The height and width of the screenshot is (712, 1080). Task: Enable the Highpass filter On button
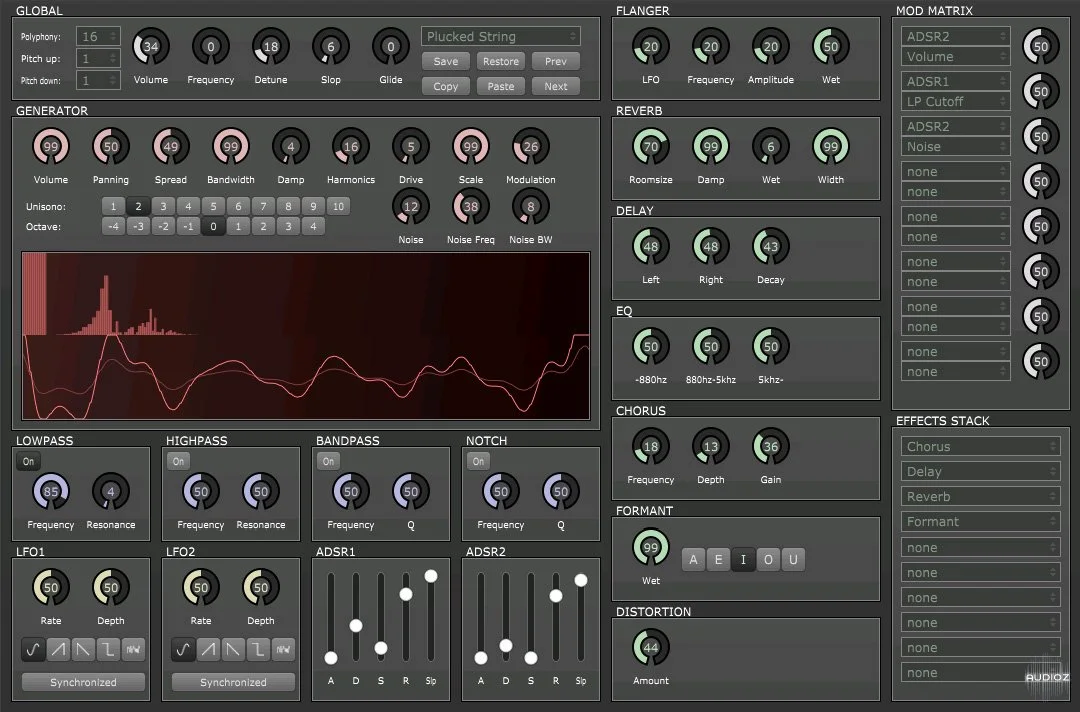tap(178, 461)
